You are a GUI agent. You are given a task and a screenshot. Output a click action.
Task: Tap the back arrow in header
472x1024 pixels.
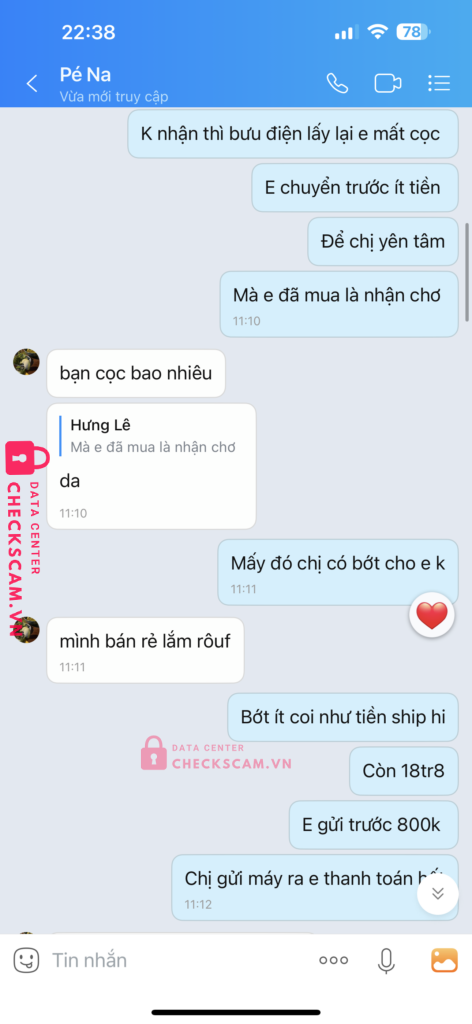(x=31, y=84)
